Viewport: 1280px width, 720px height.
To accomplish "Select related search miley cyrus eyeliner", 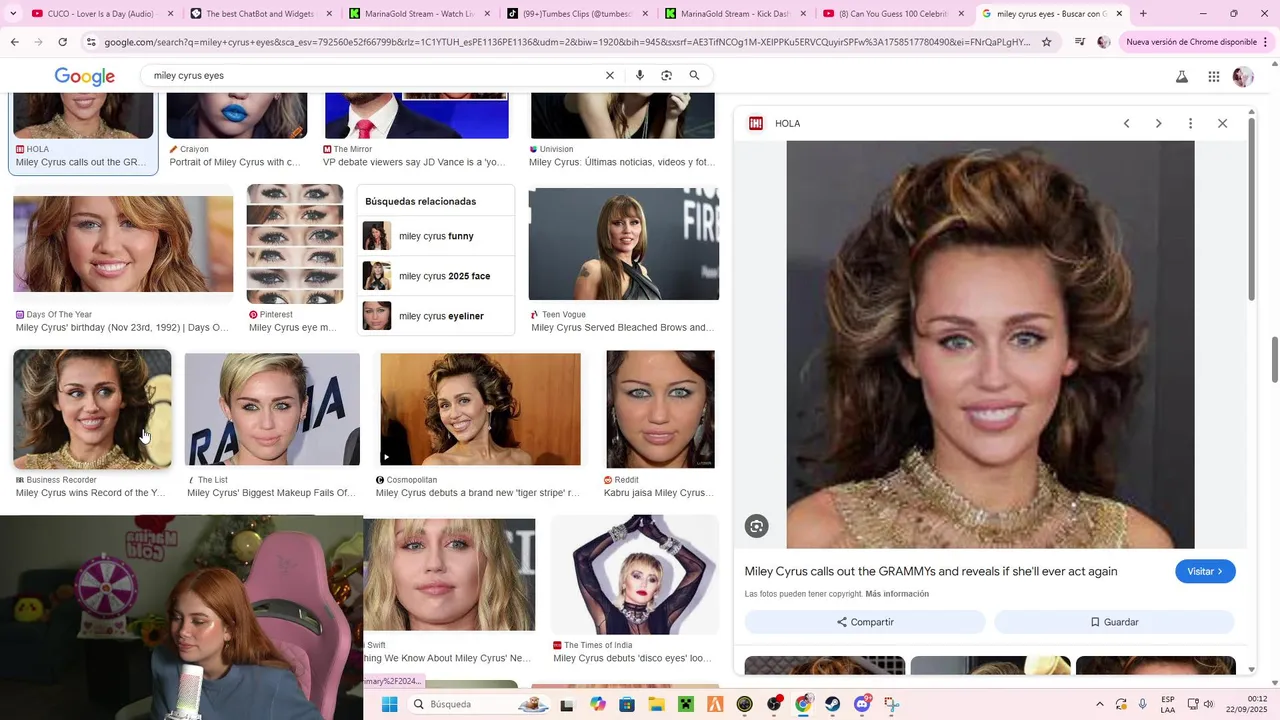I will [x=436, y=316].
